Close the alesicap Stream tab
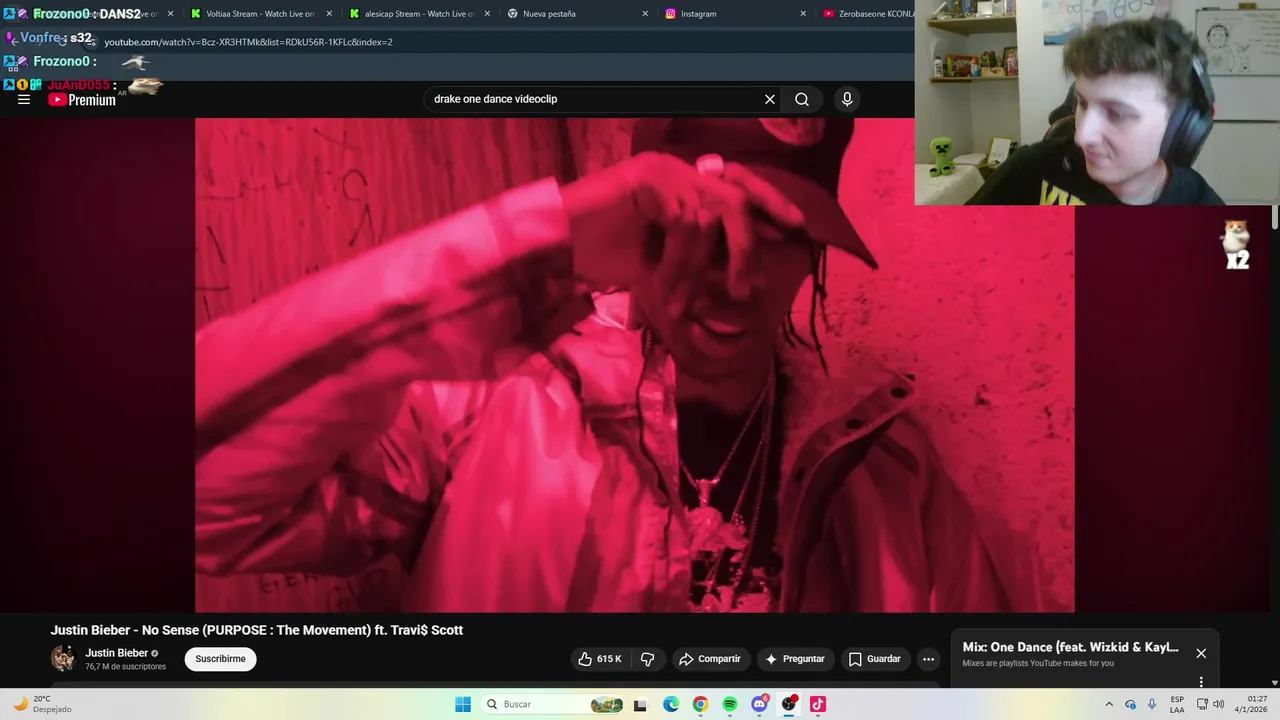Image resolution: width=1280 pixels, height=720 pixels. (x=487, y=14)
